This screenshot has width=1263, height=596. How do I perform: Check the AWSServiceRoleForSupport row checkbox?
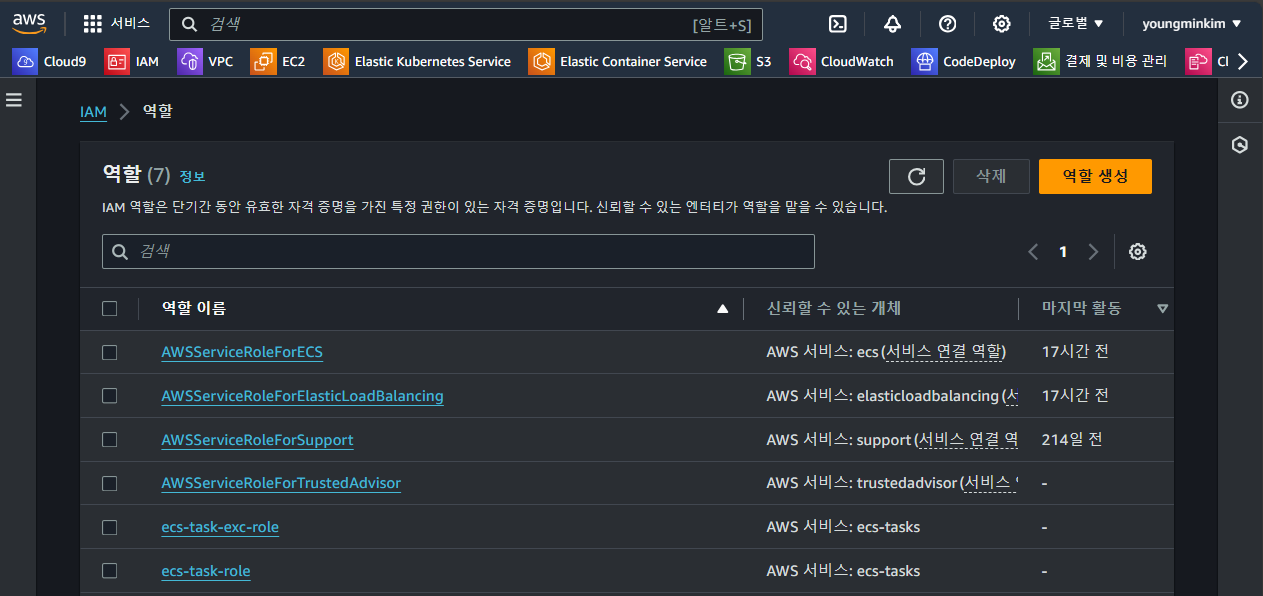(110, 440)
